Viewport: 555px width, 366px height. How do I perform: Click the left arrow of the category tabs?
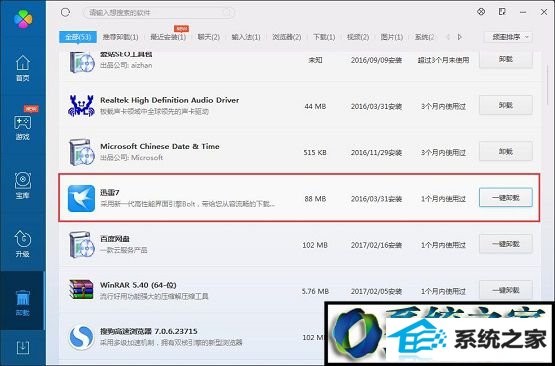coord(448,36)
